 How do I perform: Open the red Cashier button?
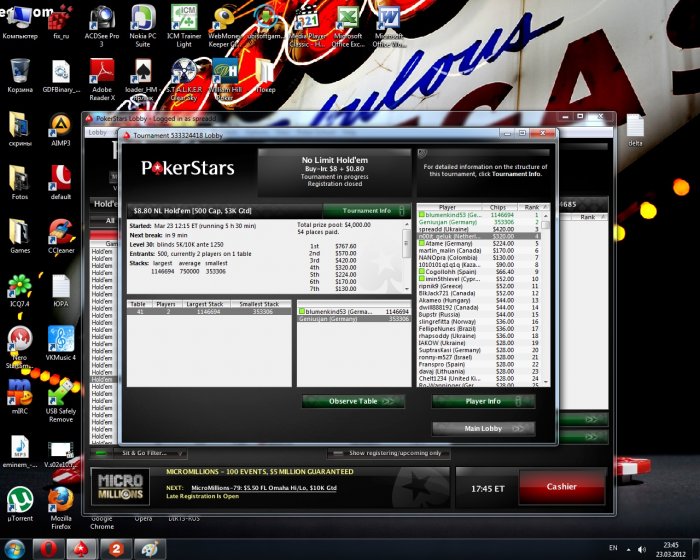click(562, 487)
